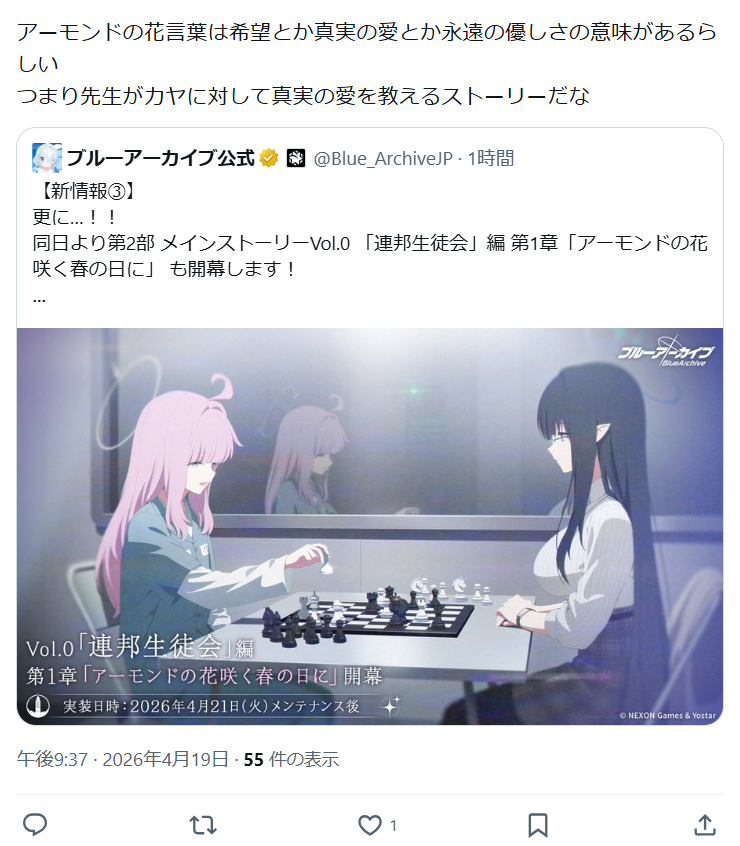Bookmark this tweet
Screen dimensions: 740x846
(538, 825)
